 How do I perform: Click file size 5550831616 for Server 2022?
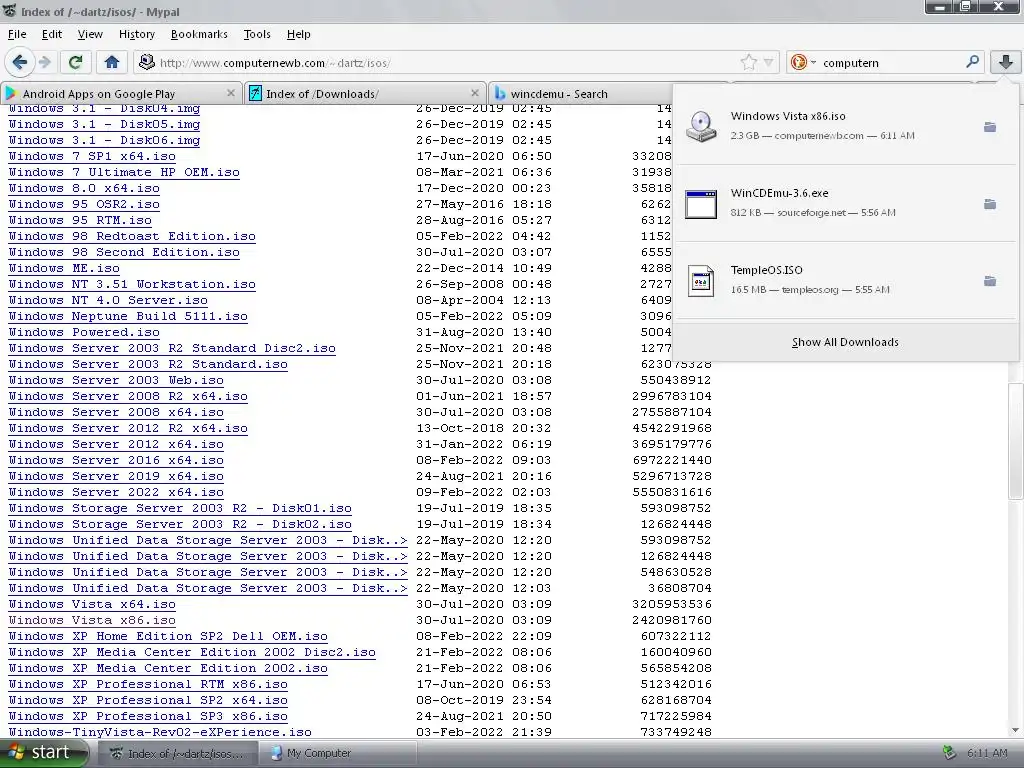click(672, 492)
